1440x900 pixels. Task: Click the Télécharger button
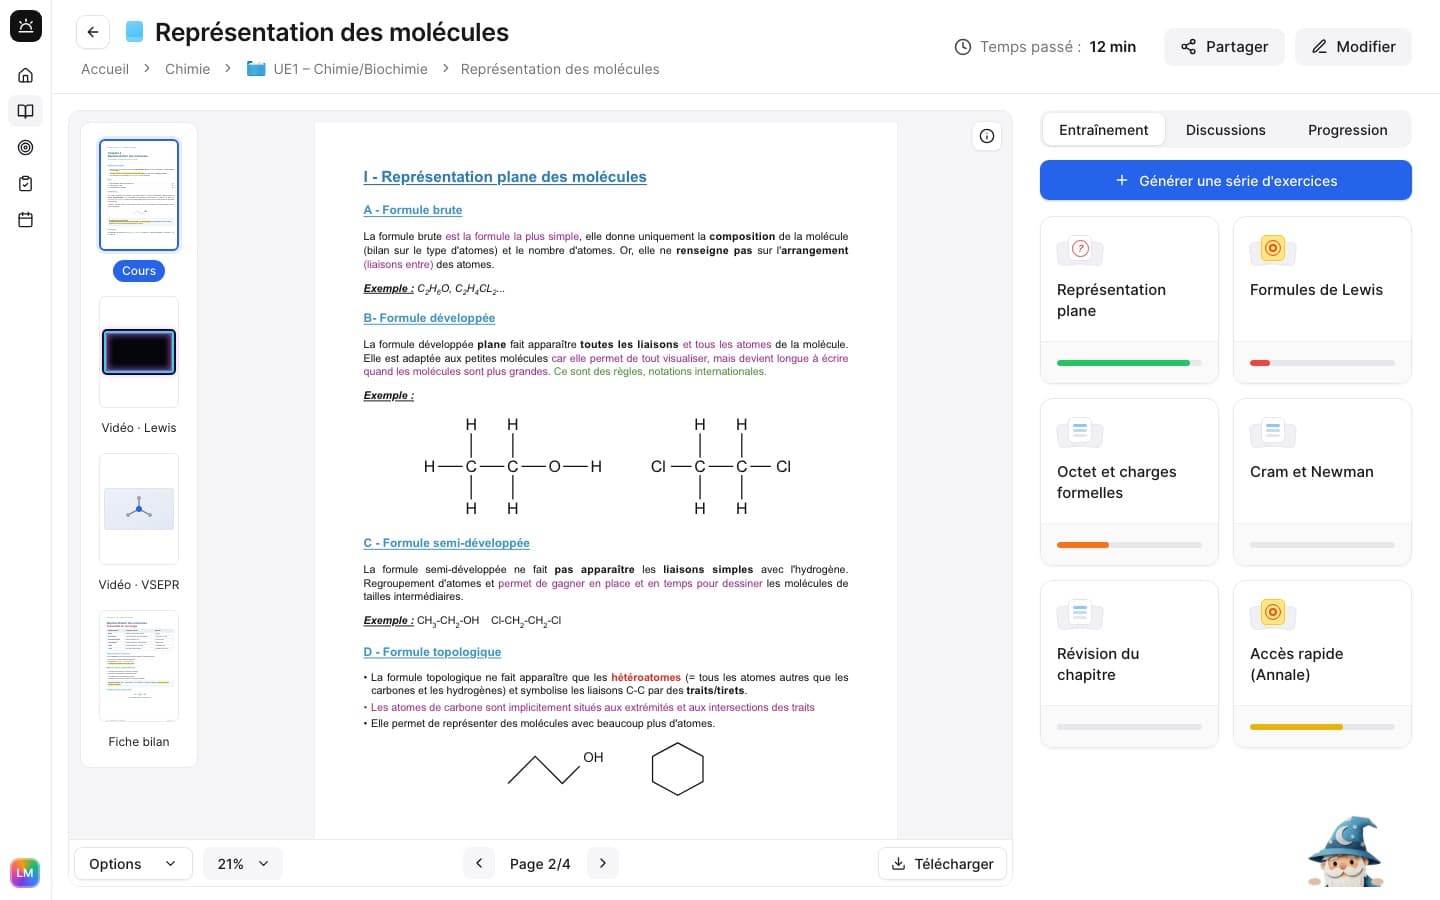tap(942, 864)
